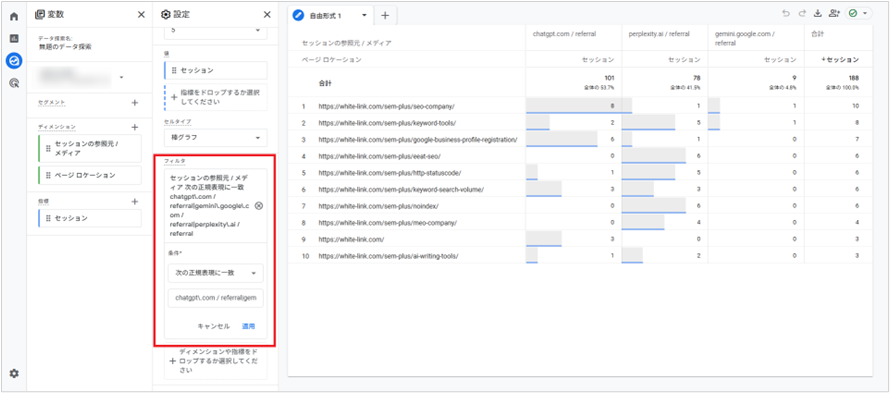Click the seo-company URL in row 1
The image size is (890, 393).
click(386, 106)
